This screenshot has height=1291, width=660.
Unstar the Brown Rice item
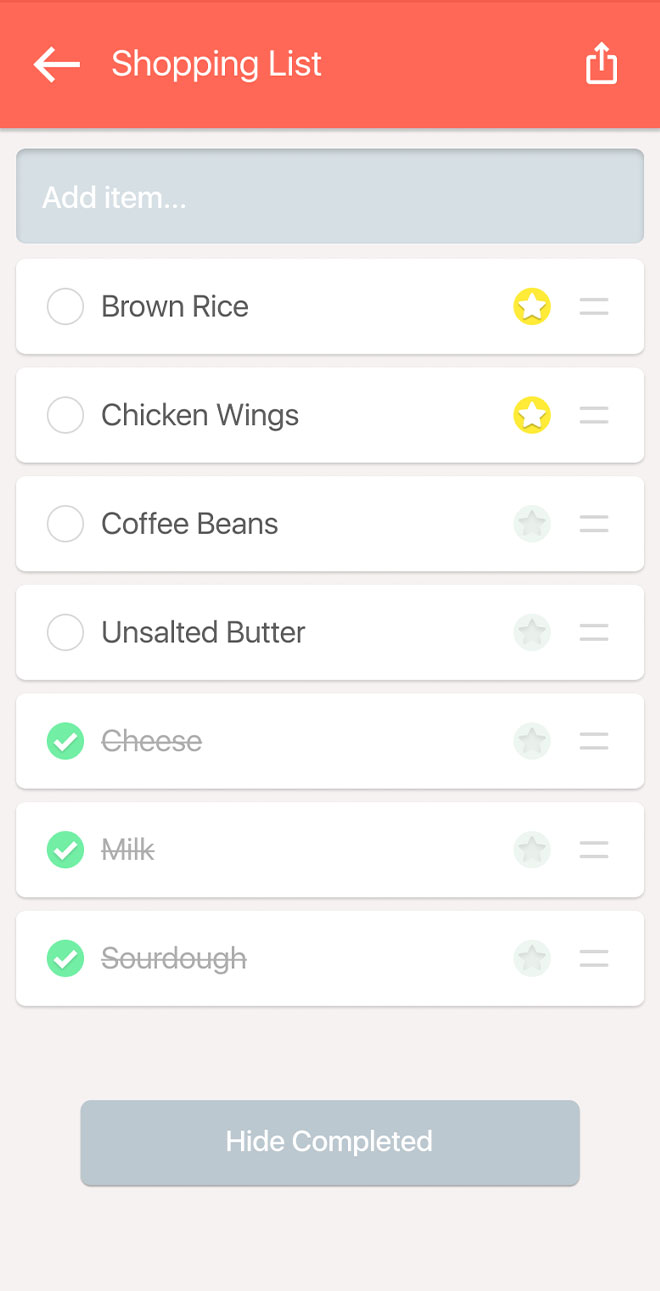[532, 307]
